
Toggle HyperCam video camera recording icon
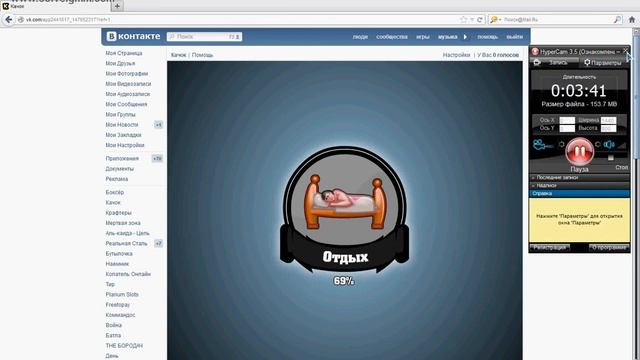tap(542, 145)
